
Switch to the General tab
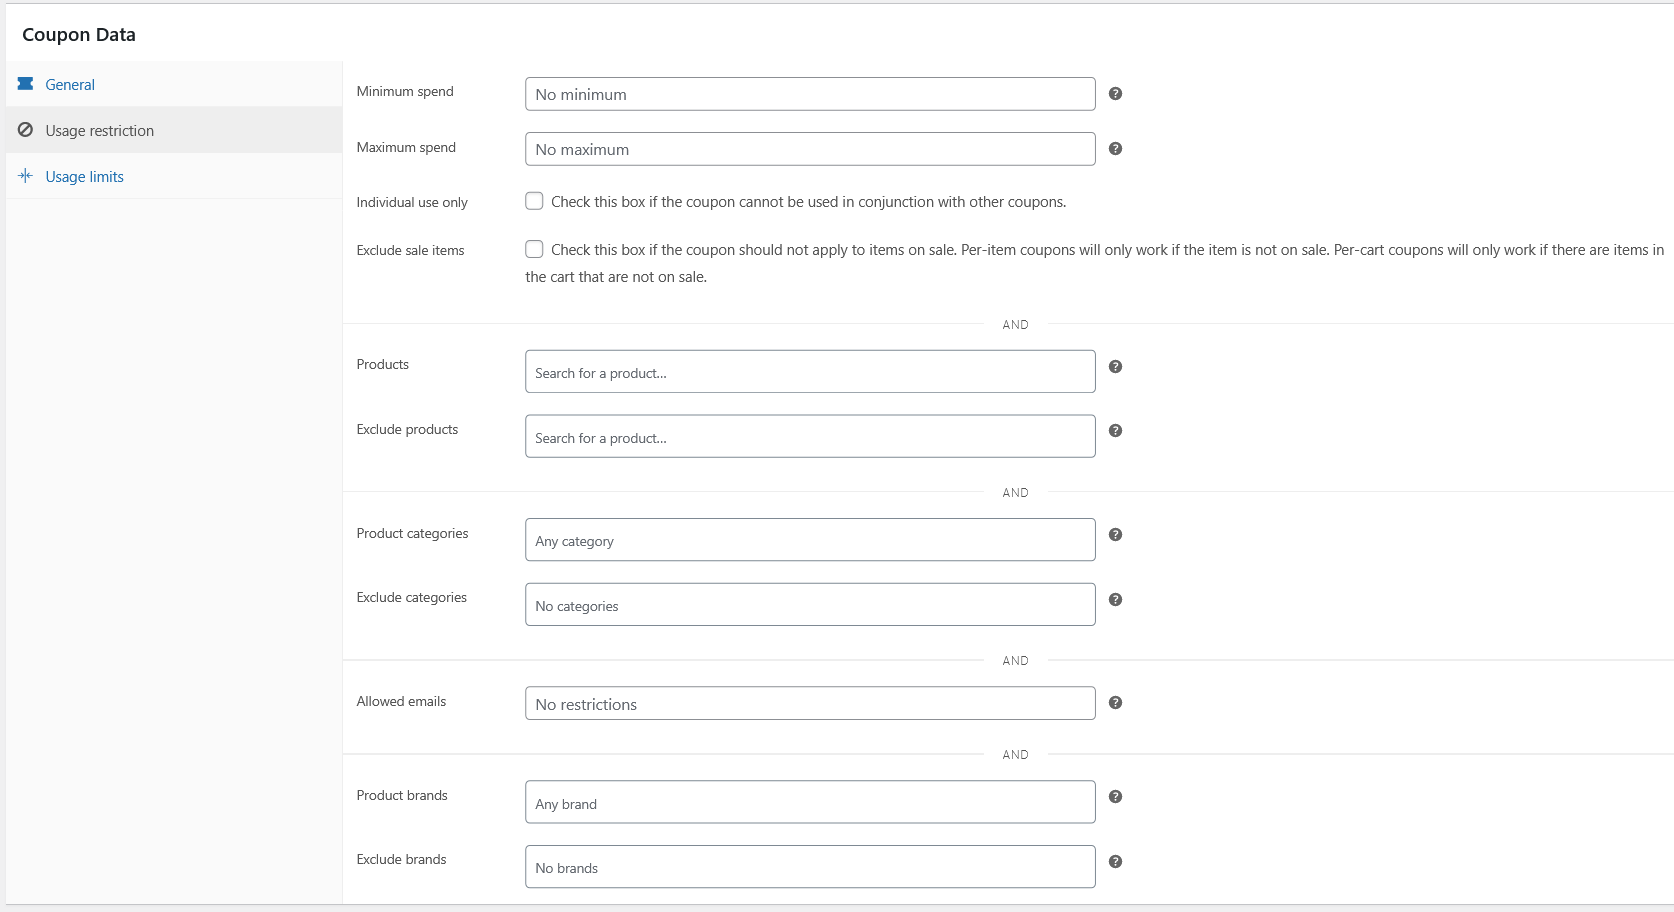[69, 84]
